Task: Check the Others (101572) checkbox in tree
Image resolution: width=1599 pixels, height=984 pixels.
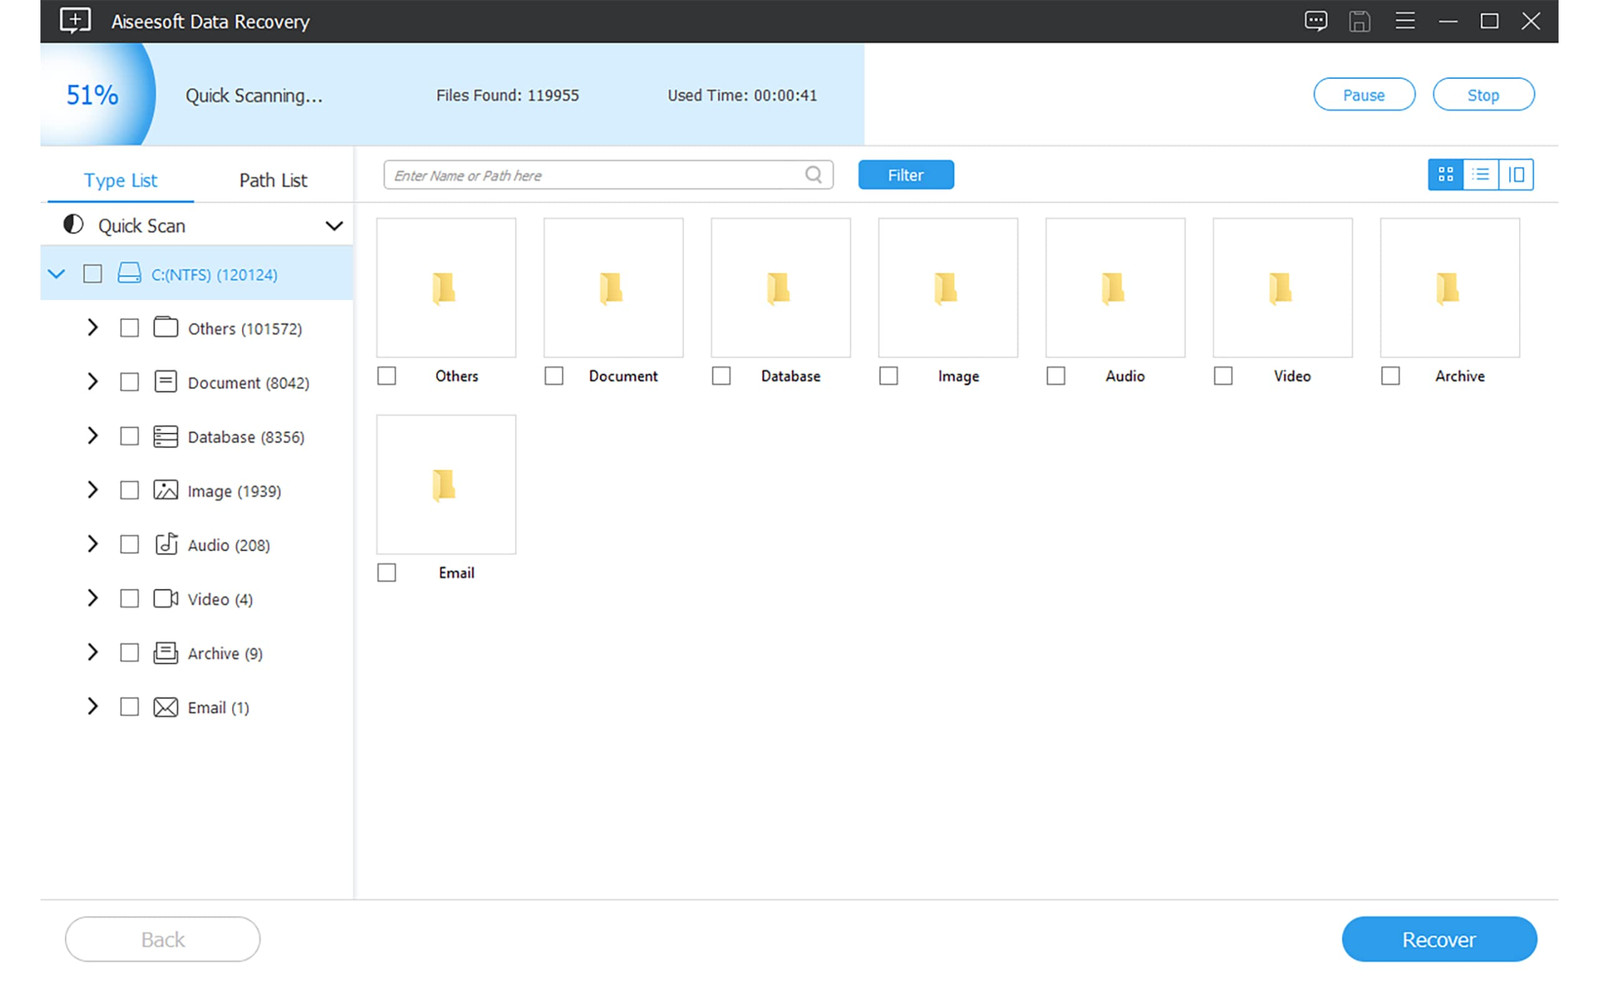Action: click(x=129, y=327)
